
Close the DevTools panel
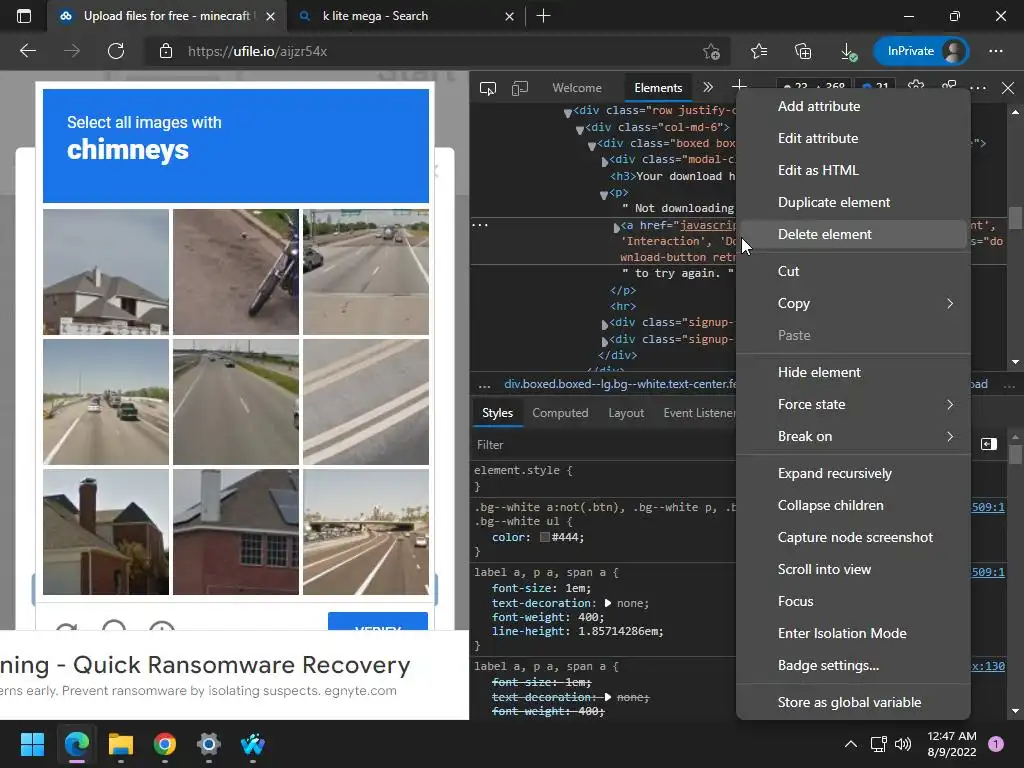click(1008, 88)
